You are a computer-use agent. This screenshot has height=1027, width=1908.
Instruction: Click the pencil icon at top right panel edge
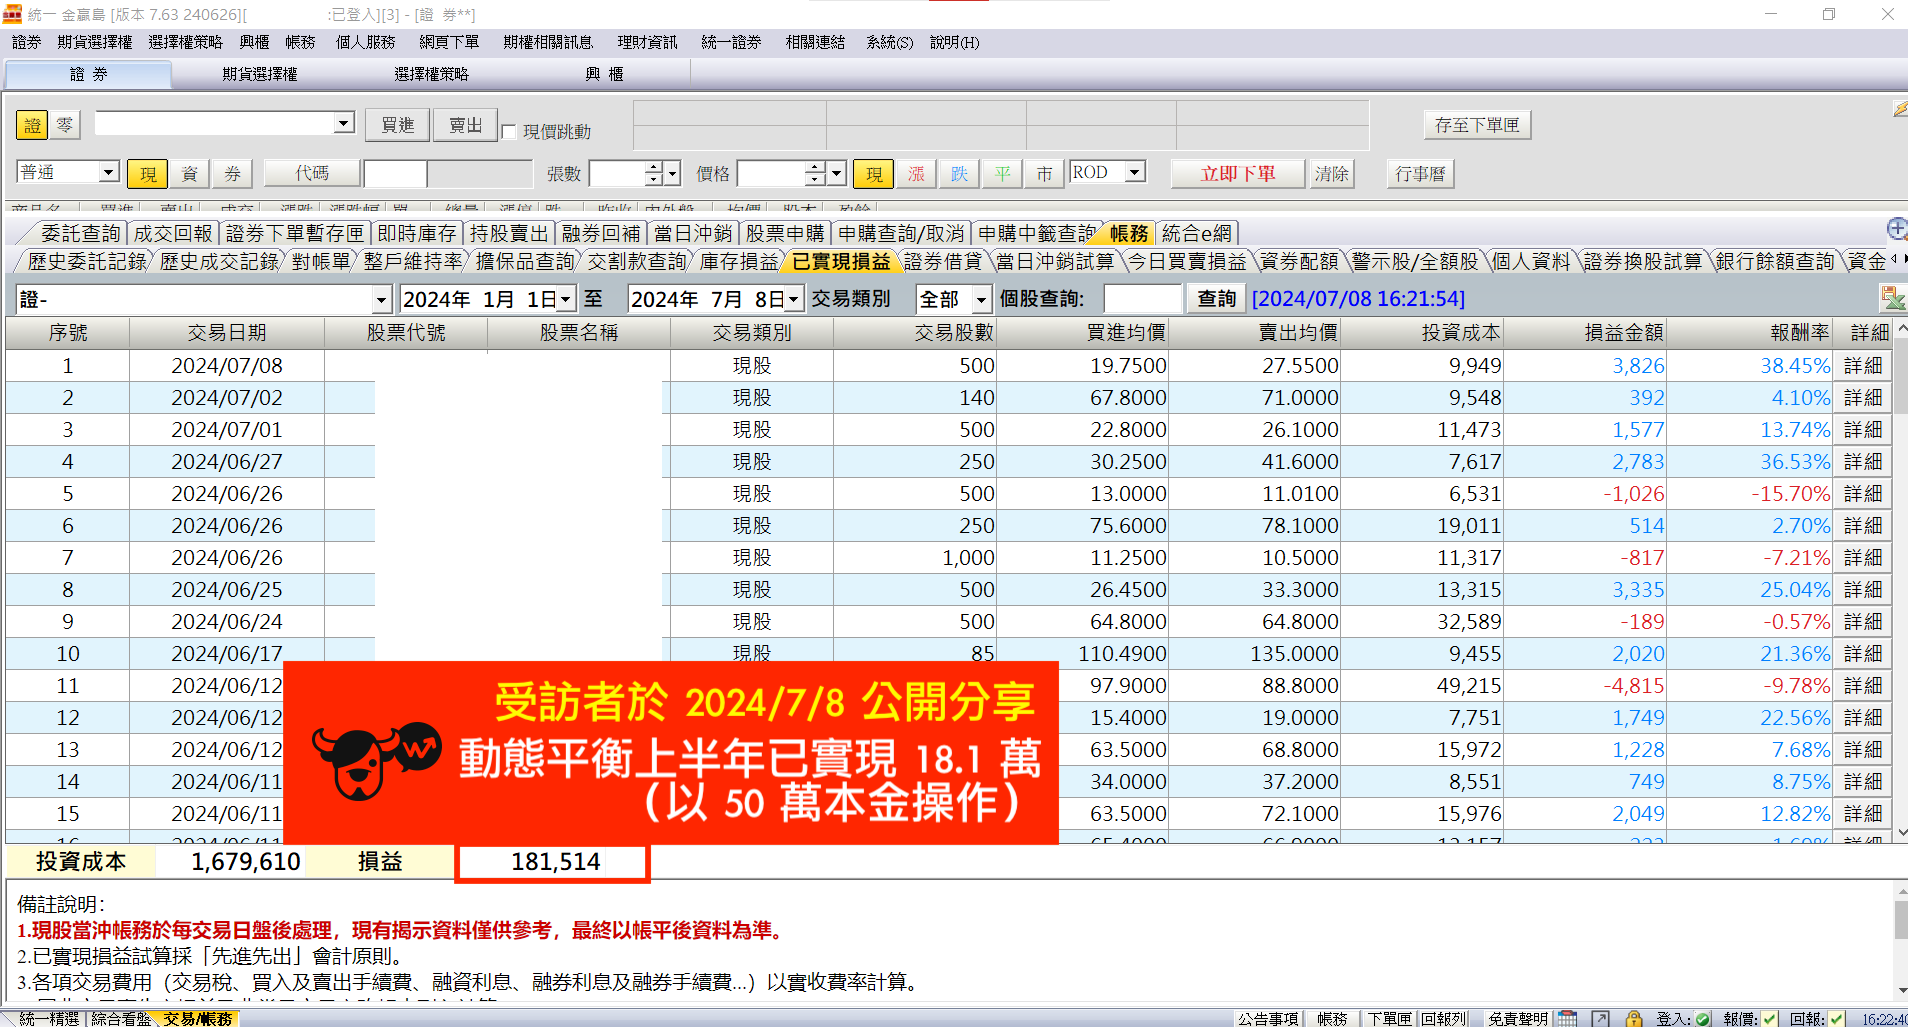pyautogui.click(x=1899, y=109)
